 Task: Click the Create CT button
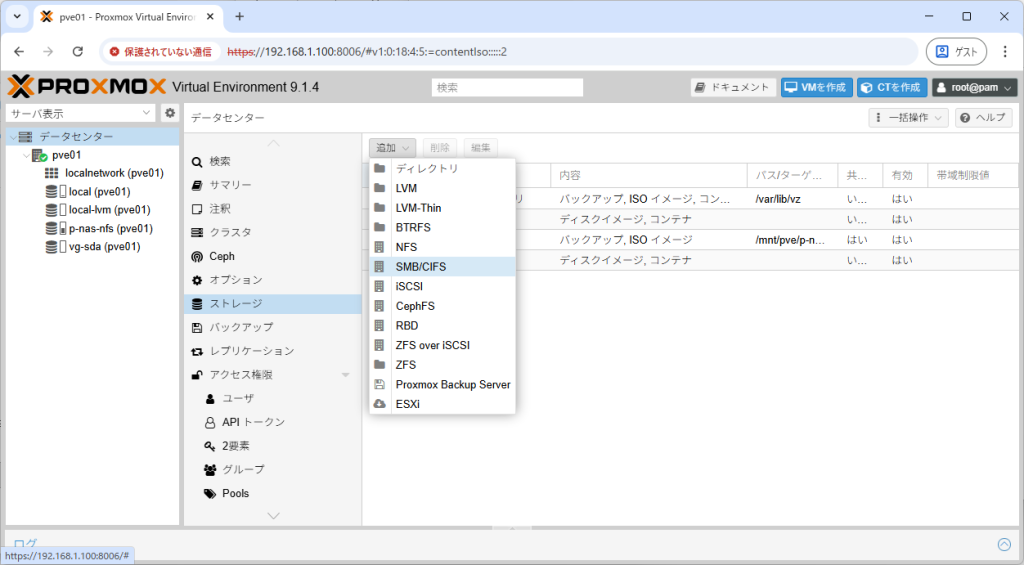point(891,87)
